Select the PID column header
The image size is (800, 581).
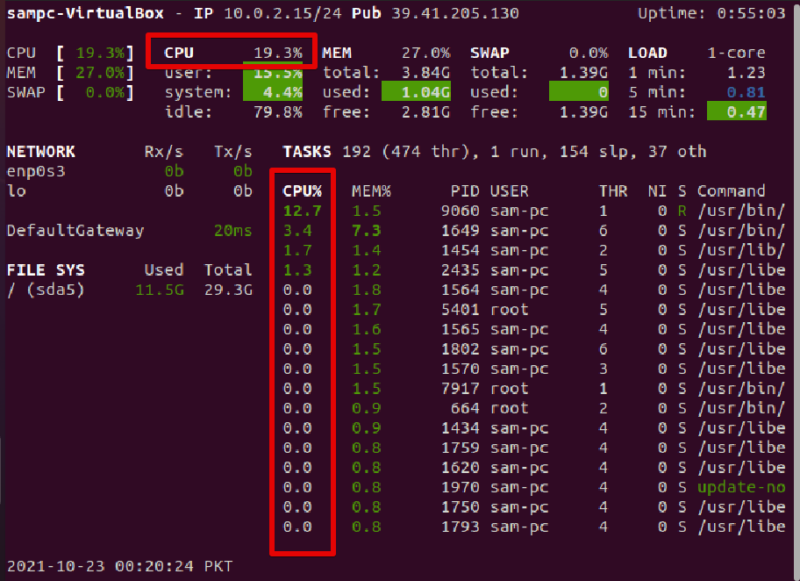464,191
